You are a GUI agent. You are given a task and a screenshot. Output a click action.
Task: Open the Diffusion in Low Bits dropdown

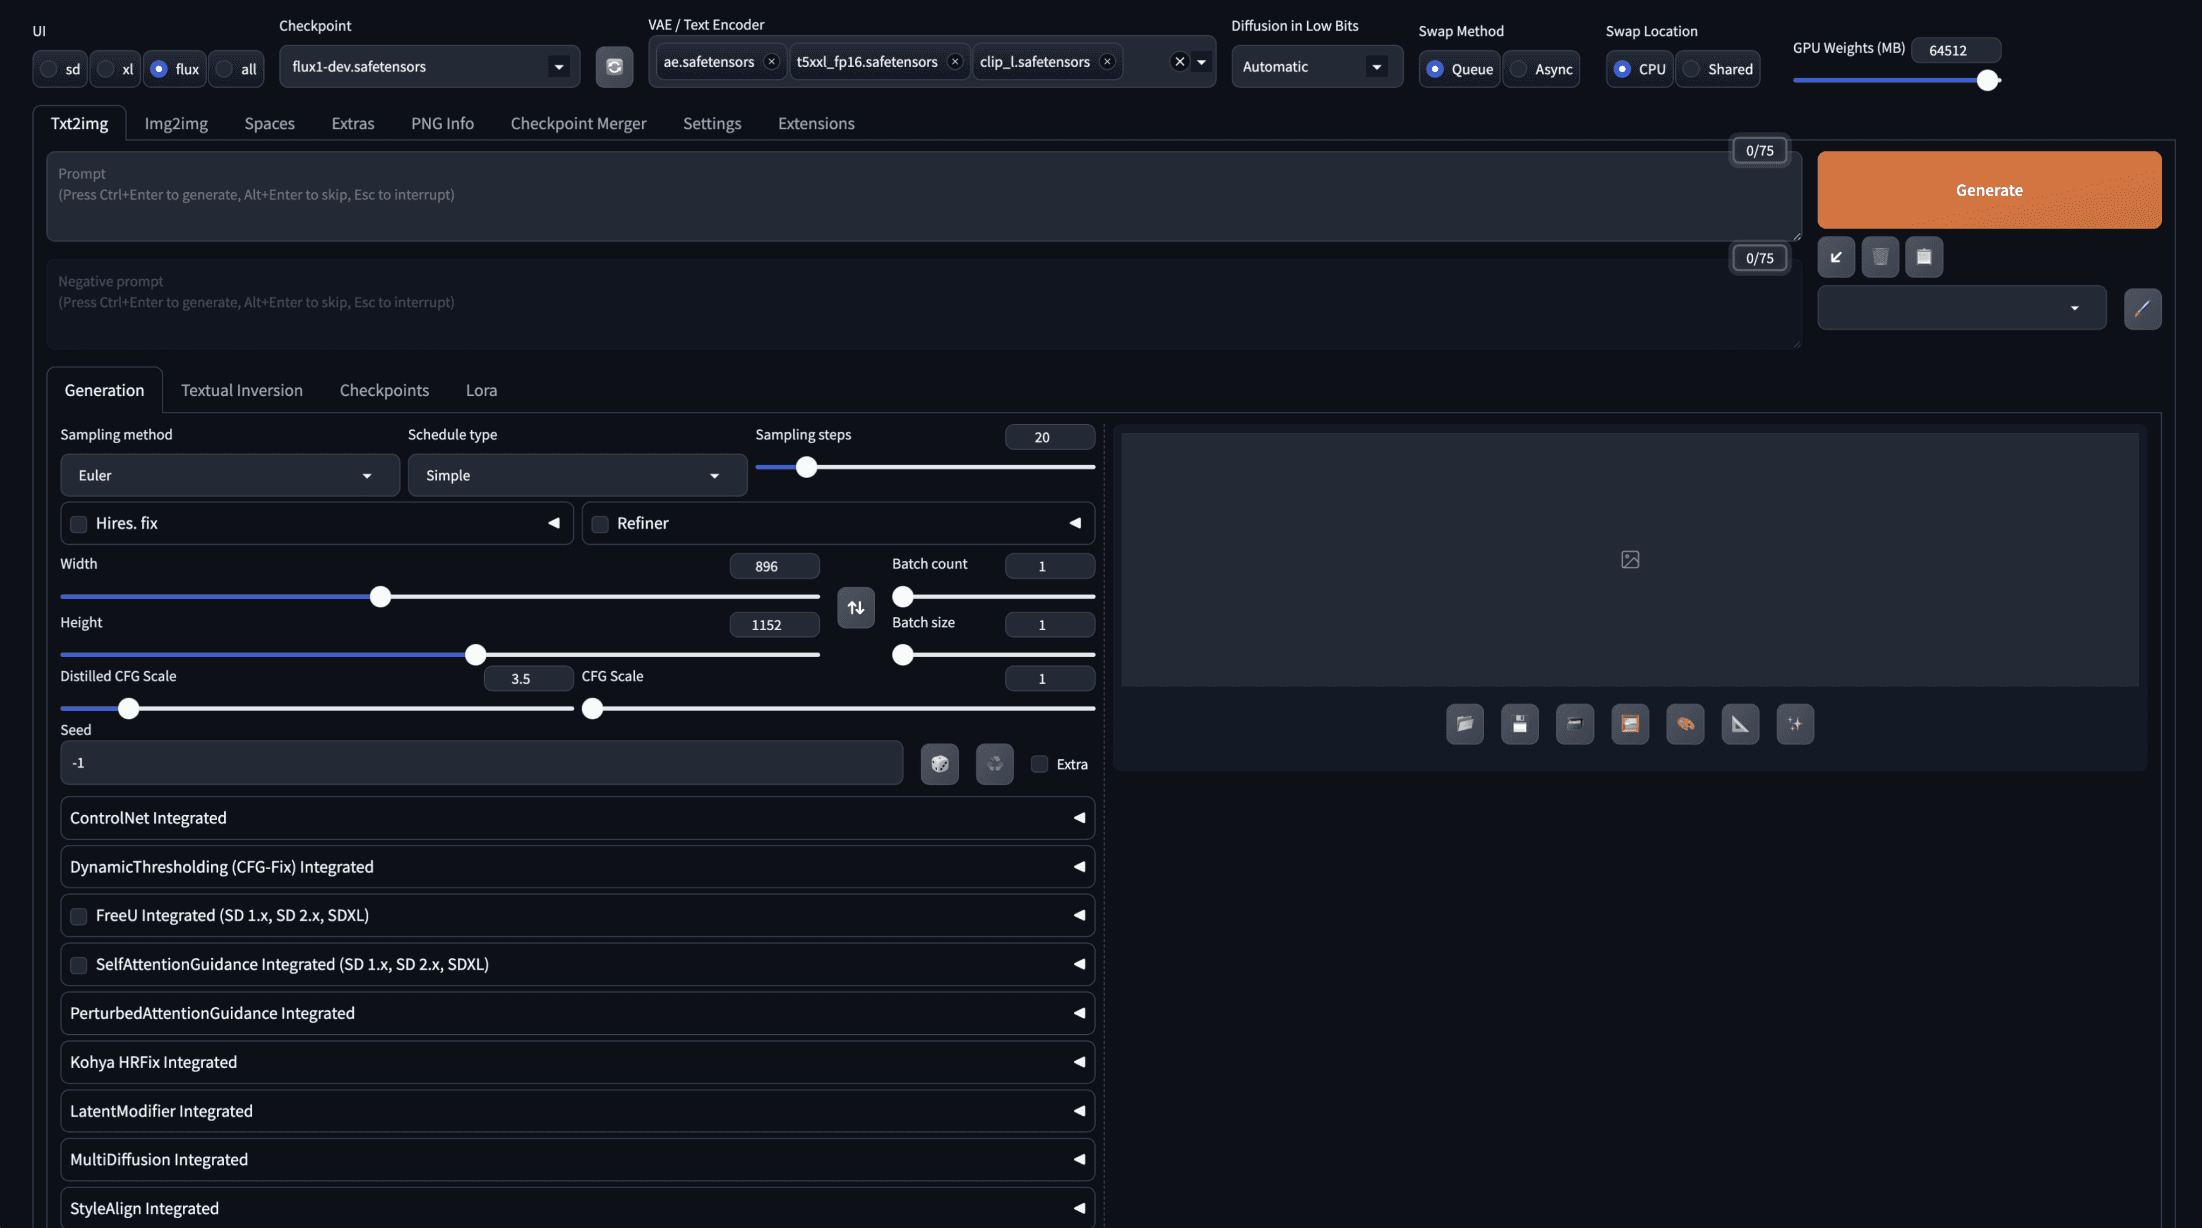coord(1316,67)
